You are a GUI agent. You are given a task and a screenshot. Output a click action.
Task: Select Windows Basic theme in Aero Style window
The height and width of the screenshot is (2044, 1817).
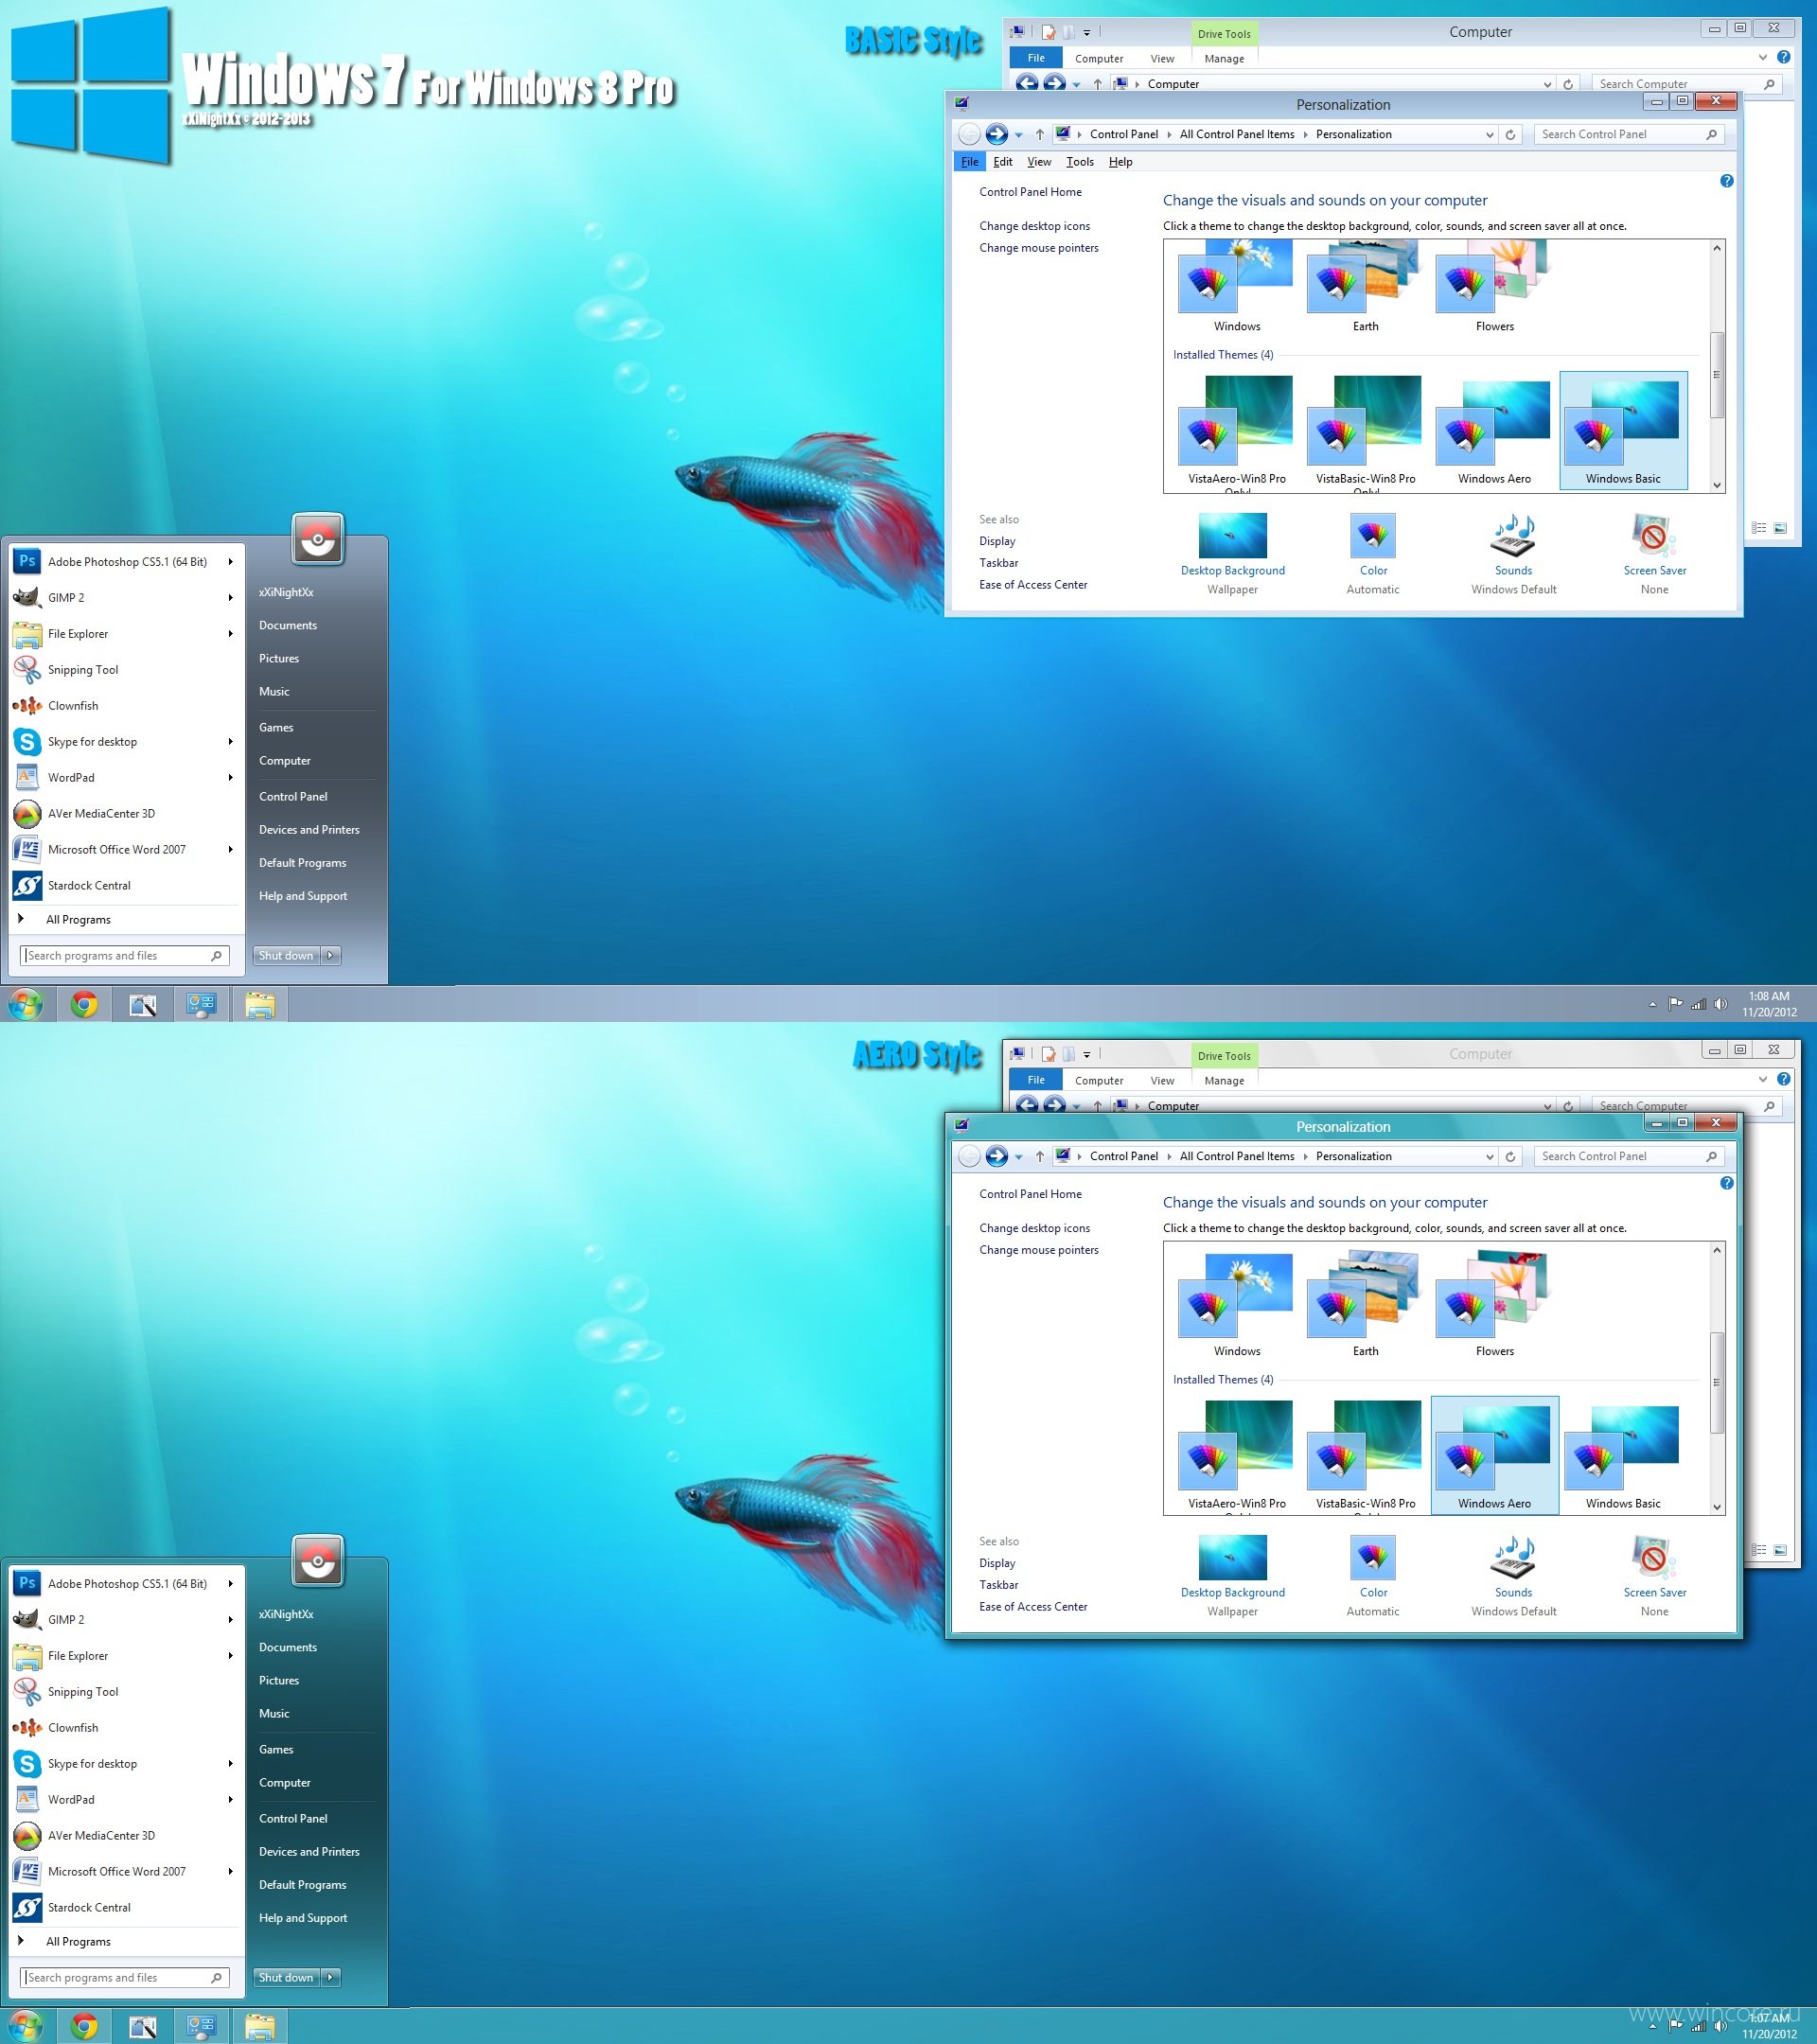coord(1622,1455)
